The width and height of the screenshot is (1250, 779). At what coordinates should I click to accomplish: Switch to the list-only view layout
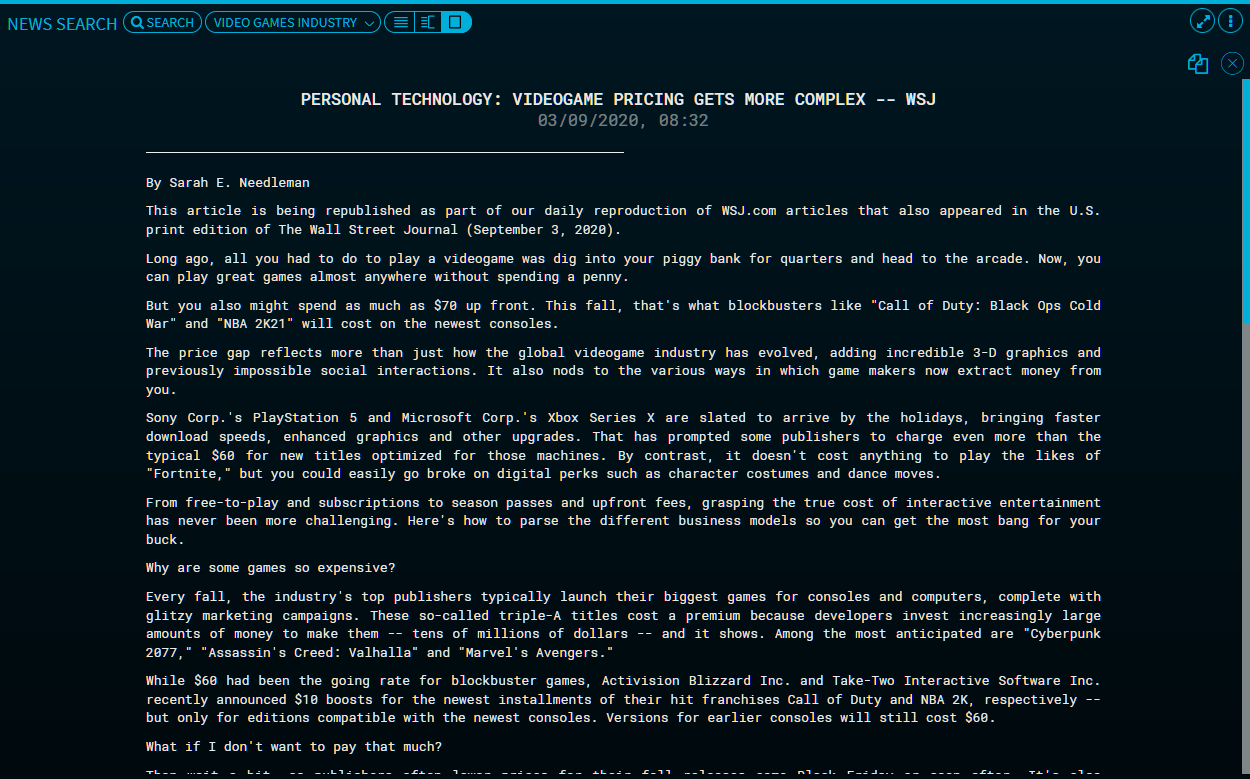click(x=400, y=22)
